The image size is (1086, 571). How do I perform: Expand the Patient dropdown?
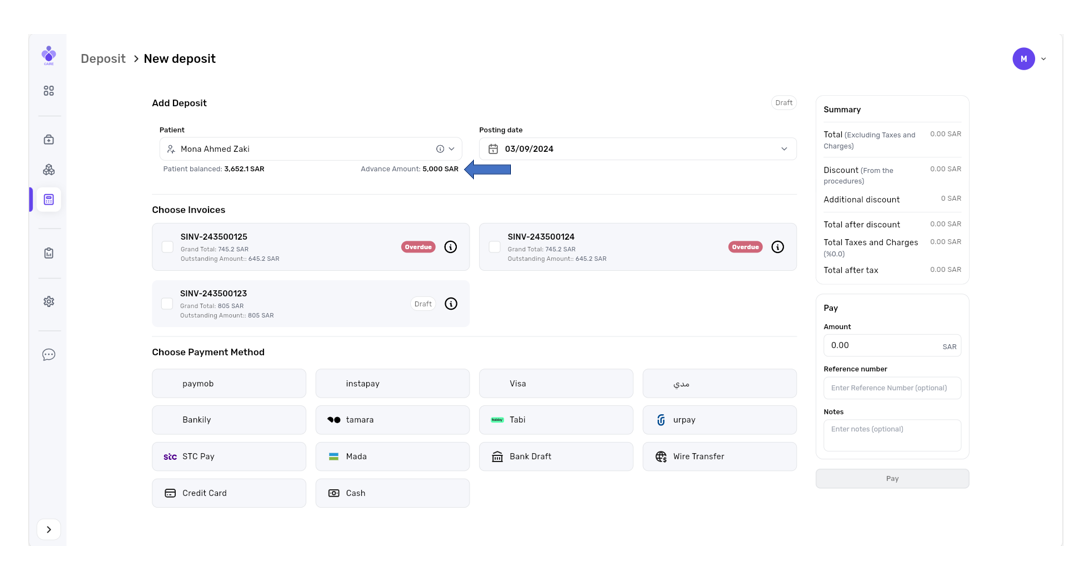point(452,149)
